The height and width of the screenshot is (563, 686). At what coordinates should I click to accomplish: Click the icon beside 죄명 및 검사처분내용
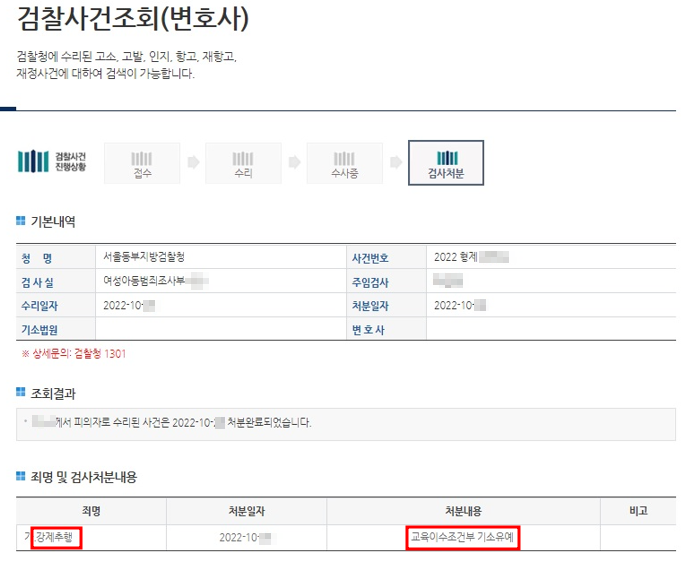coord(22,477)
